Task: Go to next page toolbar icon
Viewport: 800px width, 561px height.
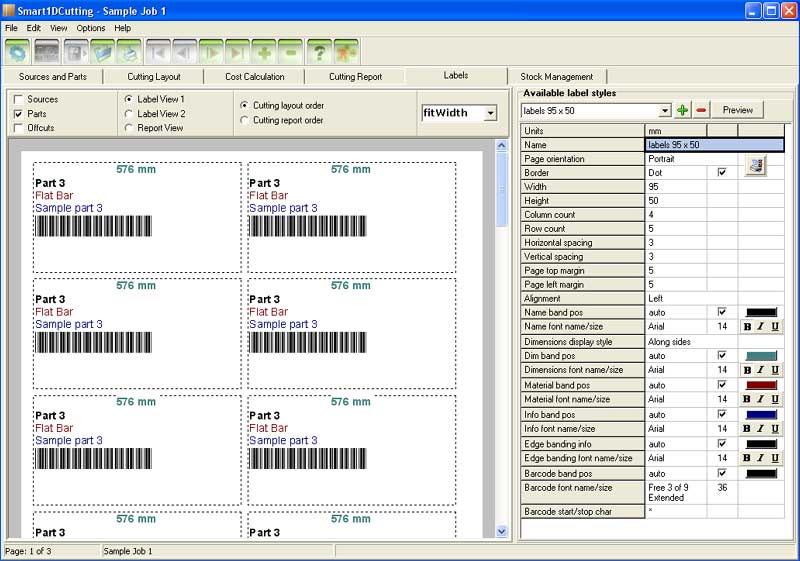Action: (211, 52)
